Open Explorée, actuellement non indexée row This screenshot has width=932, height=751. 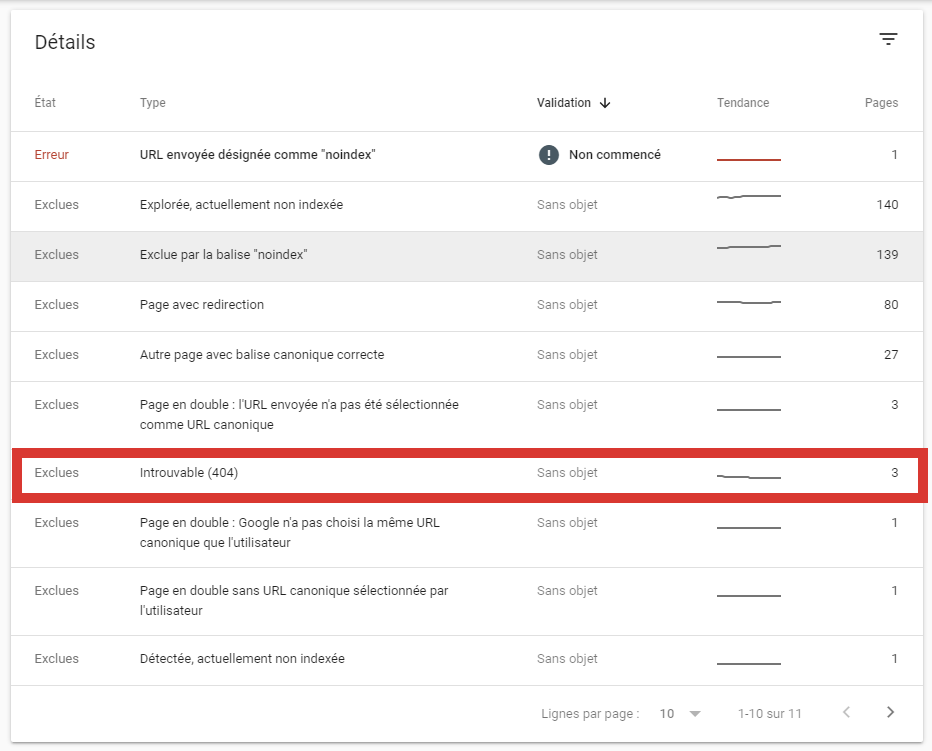pyautogui.click(x=241, y=205)
